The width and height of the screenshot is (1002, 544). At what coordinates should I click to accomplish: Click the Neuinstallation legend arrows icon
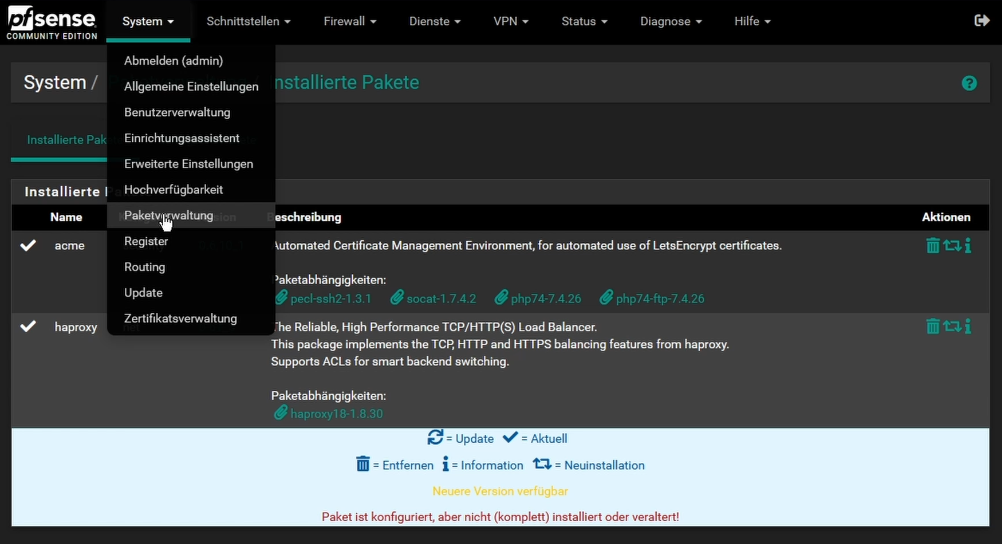[543, 464]
